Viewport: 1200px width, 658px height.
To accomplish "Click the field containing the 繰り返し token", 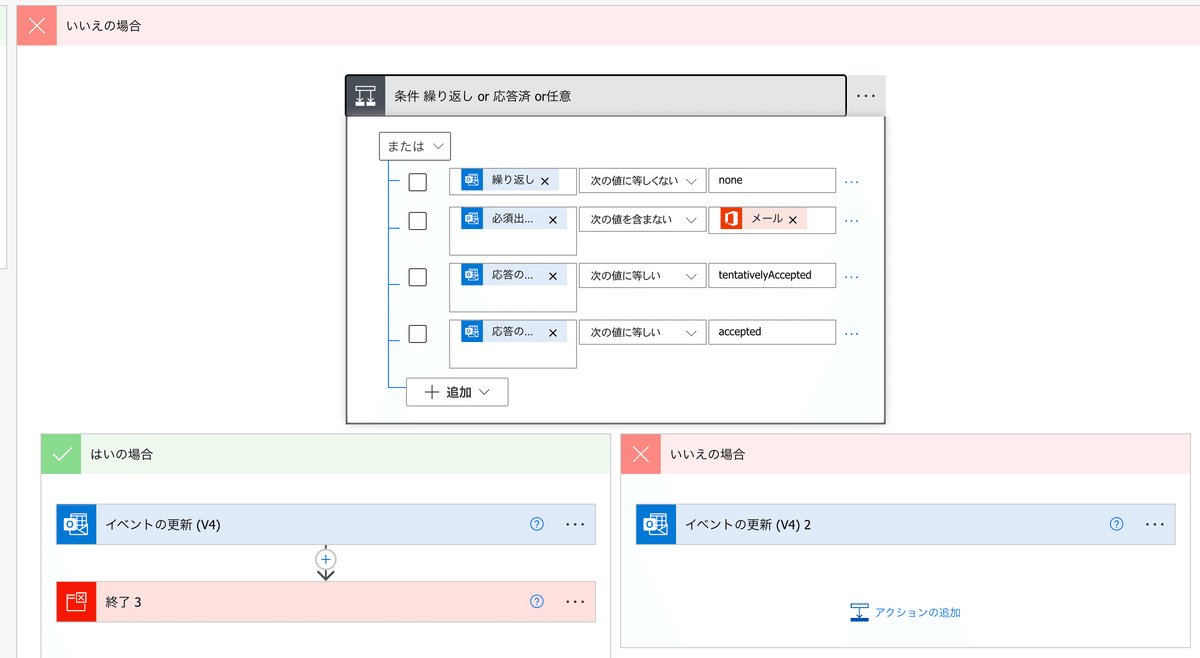I will click(x=513, y=181).
